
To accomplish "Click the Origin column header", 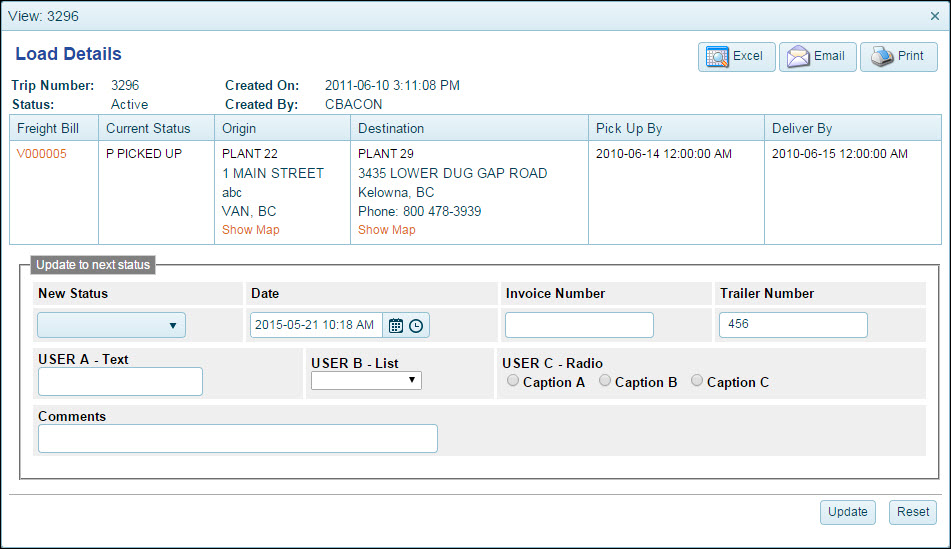I will click(283, 129).
